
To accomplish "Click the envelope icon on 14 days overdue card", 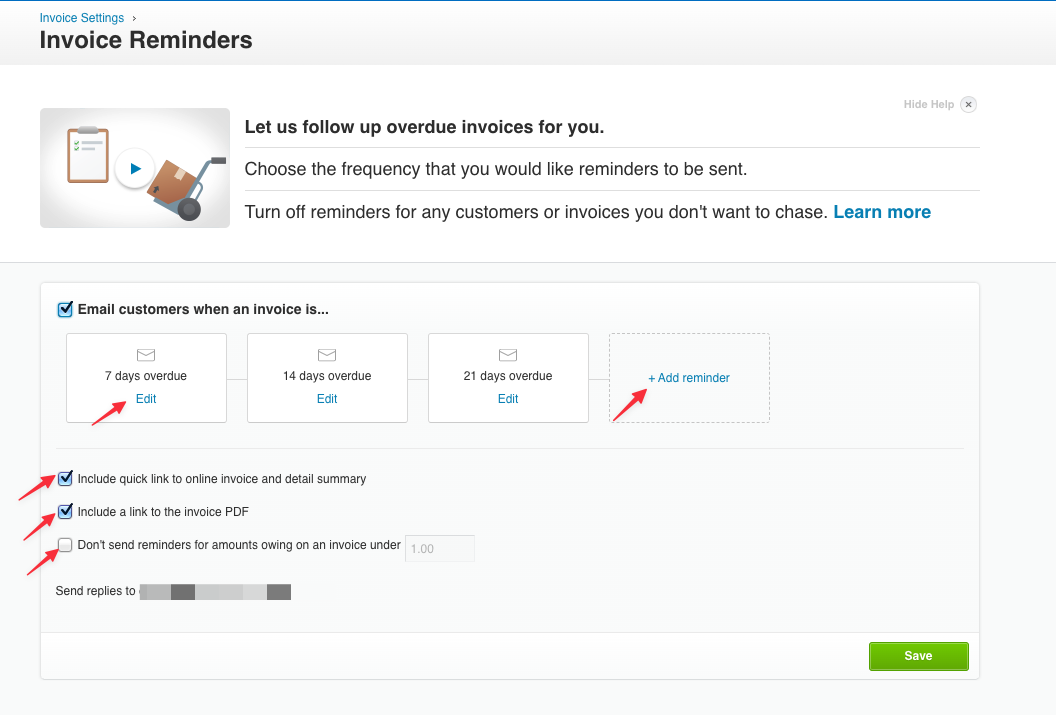I will (327, 355).
